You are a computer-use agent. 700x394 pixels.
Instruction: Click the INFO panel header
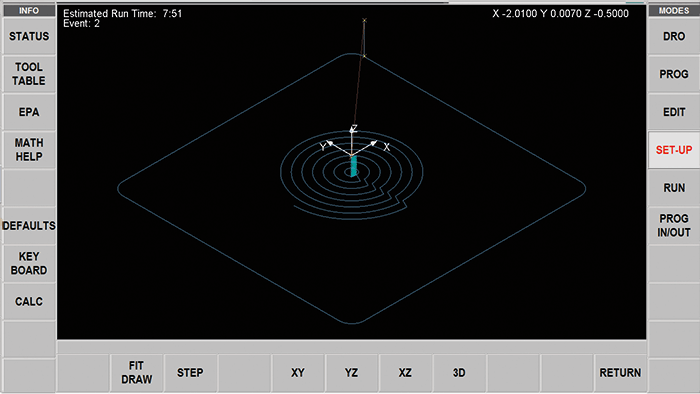pyautogui.click(x=29, y=10)
